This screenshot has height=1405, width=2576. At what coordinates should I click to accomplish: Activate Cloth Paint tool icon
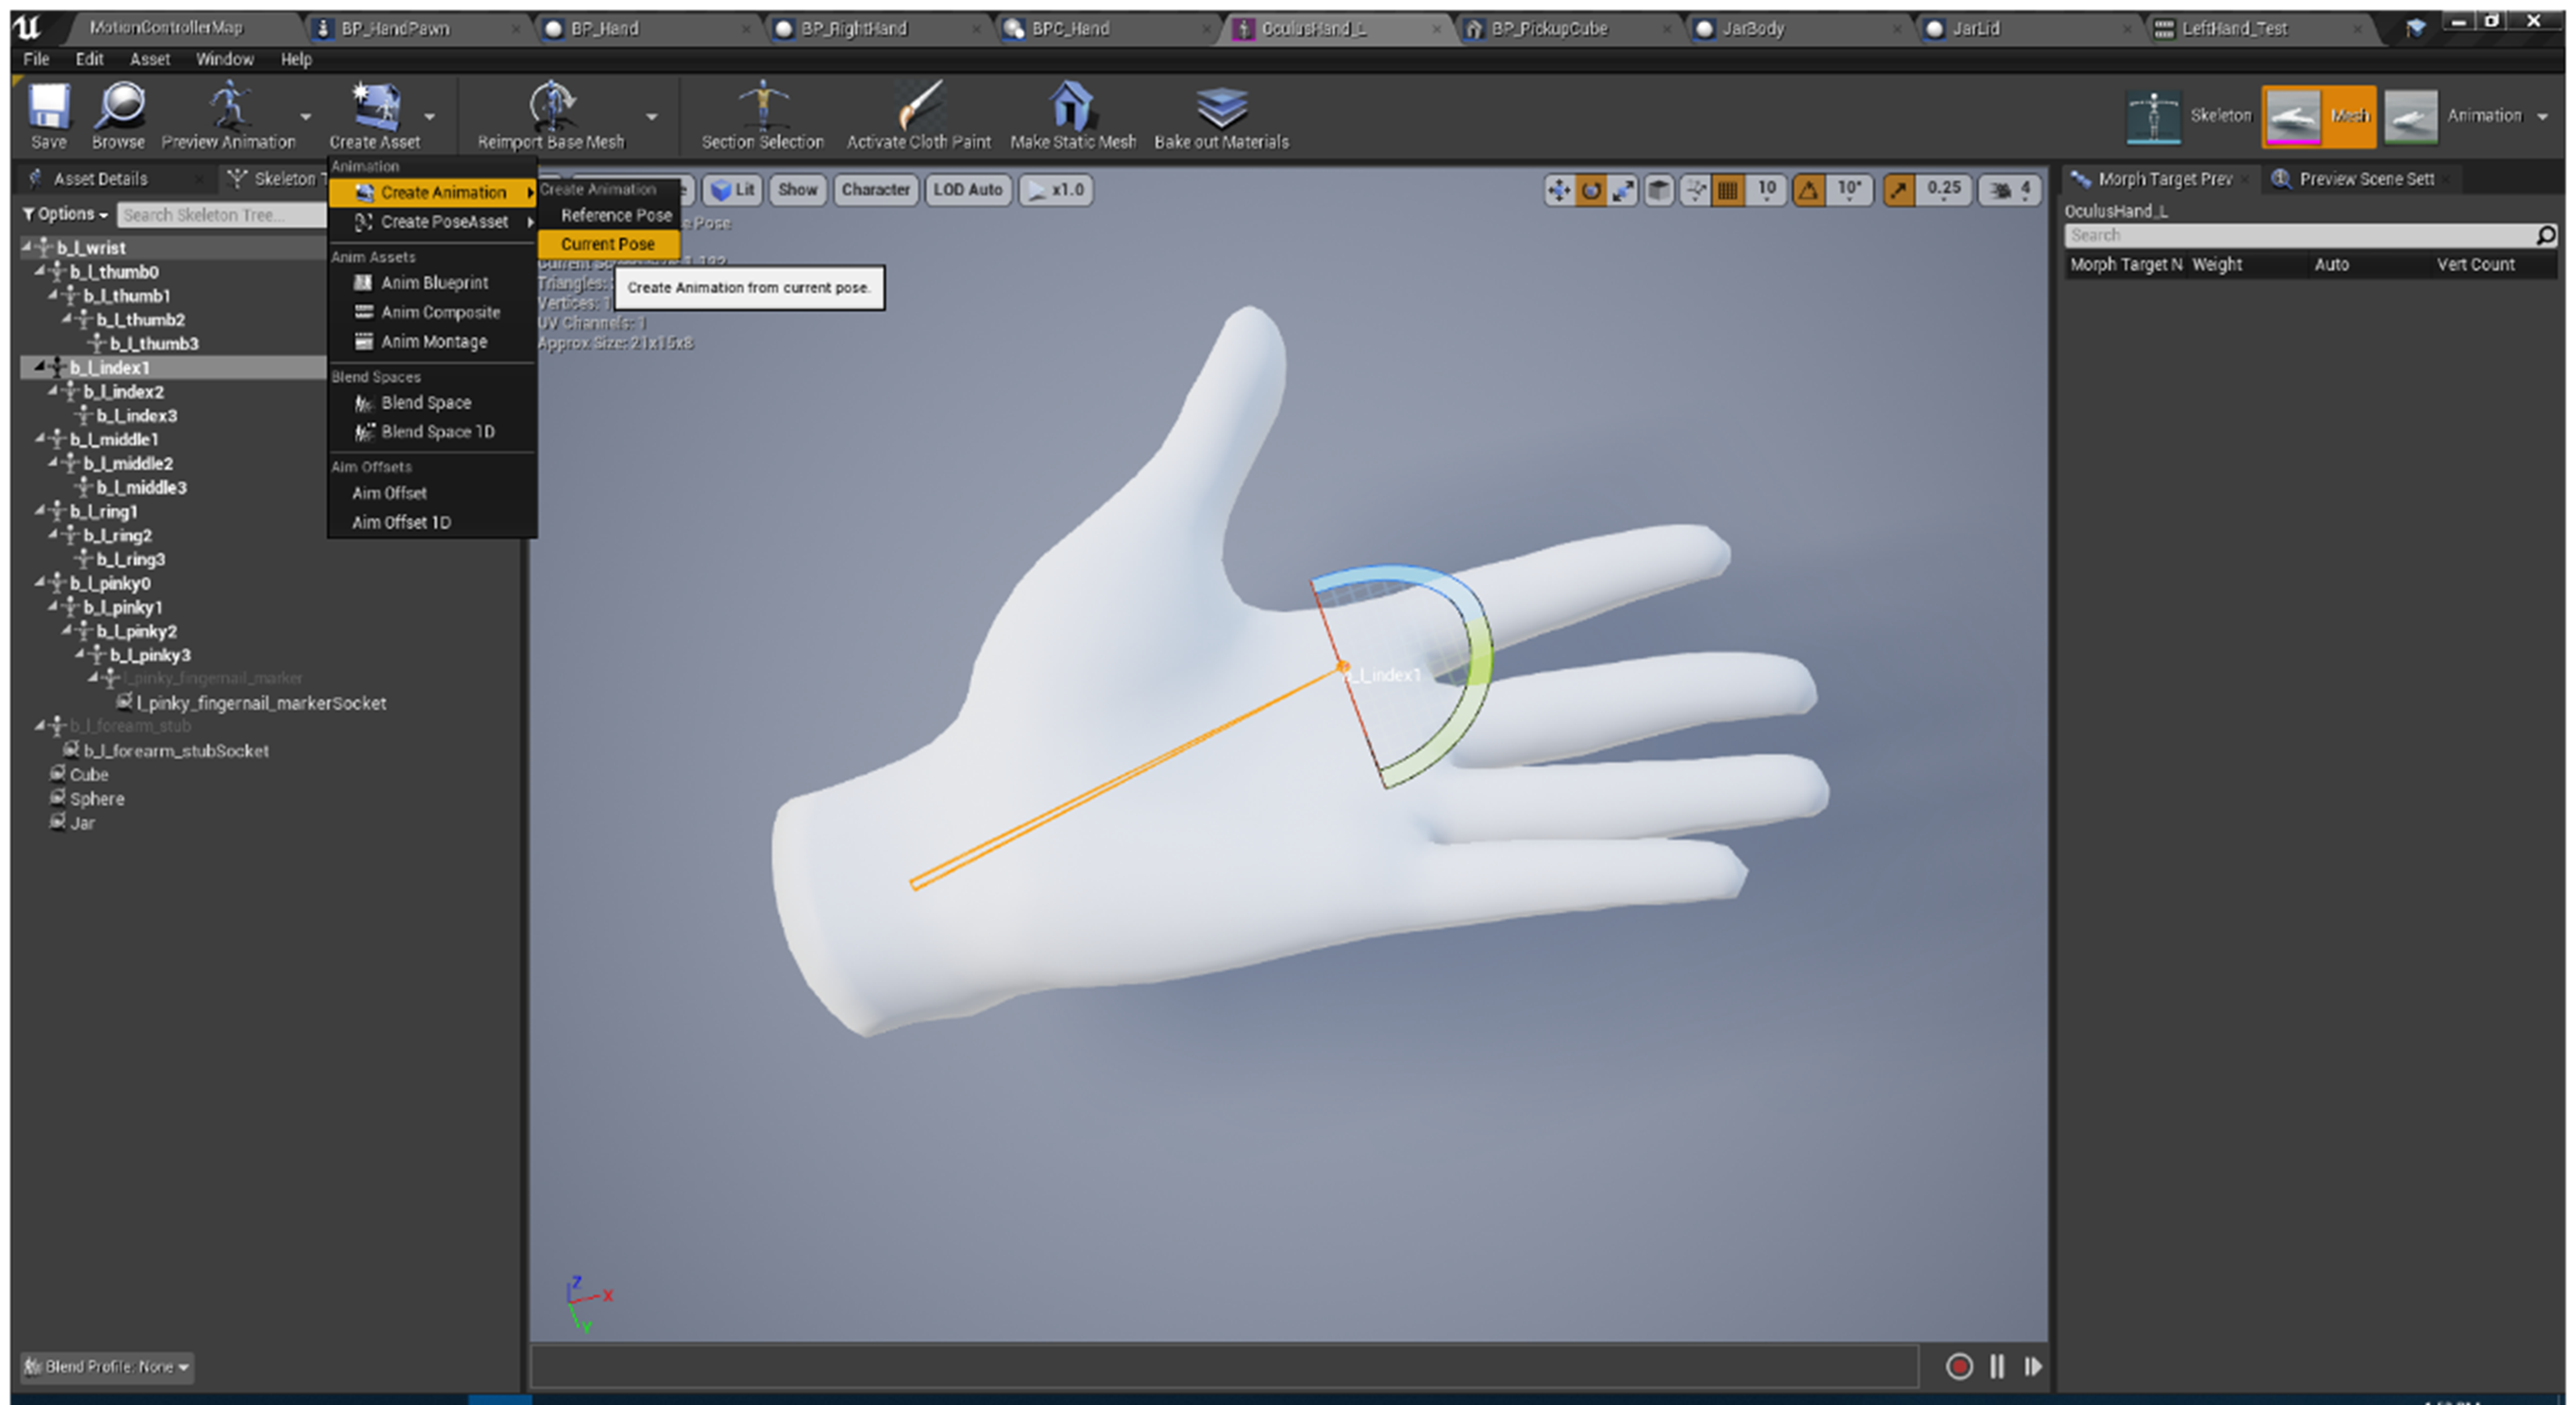918,106
